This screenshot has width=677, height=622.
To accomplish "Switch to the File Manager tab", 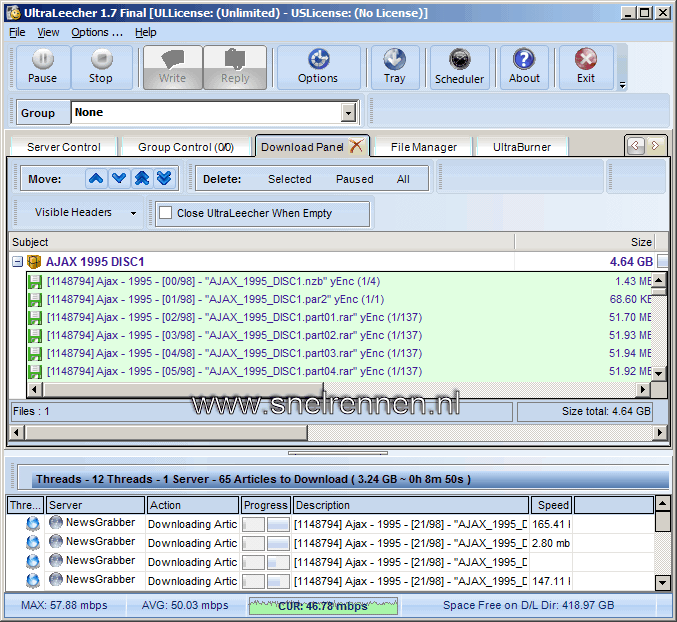I will pos(424,147).
